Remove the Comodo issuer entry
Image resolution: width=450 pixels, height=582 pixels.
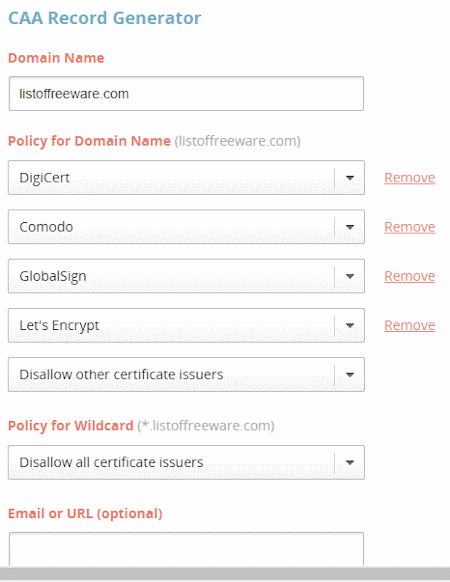(410, 227)
